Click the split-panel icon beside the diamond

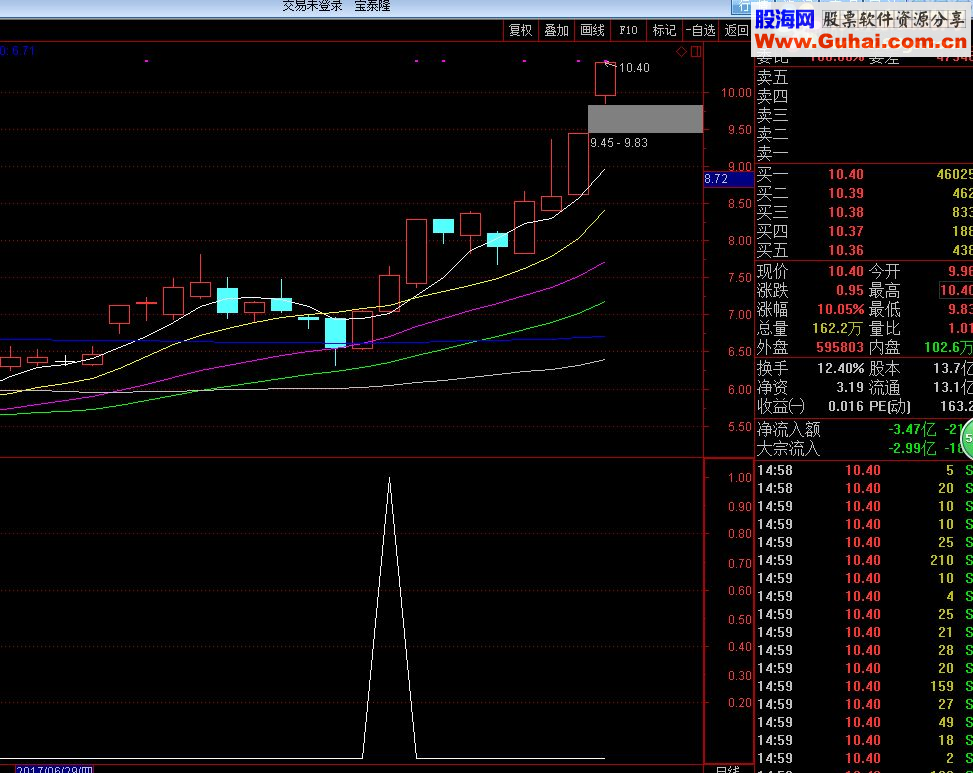(696, 51)
